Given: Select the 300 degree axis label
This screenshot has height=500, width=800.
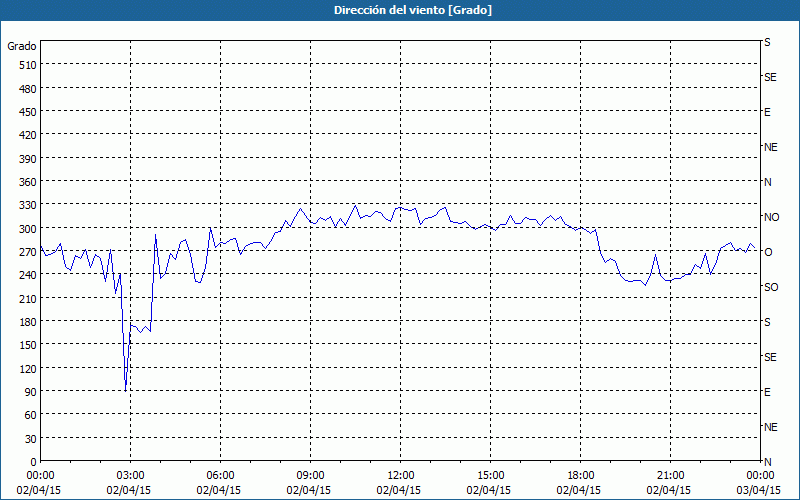Looking at the screenshot, I should (28, 229).
